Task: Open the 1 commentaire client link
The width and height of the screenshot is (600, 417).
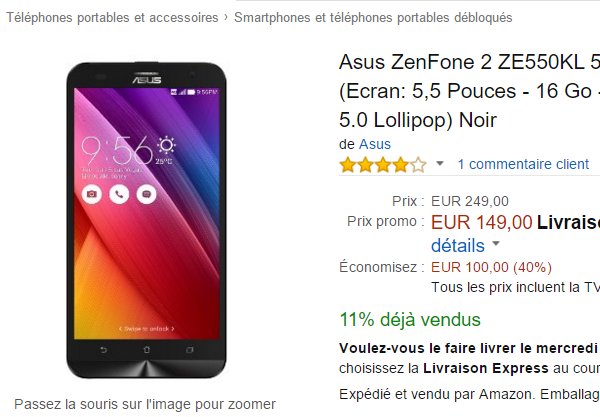Action: [x=523, y=164]
